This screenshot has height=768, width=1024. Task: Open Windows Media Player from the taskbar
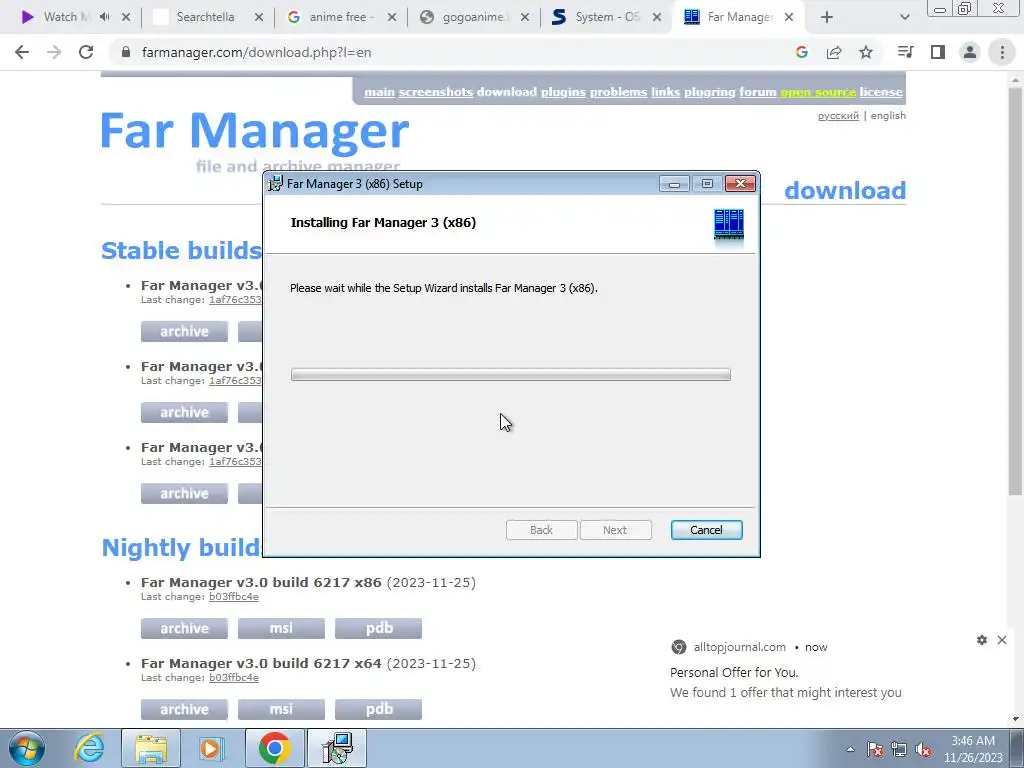coord(210,748)
